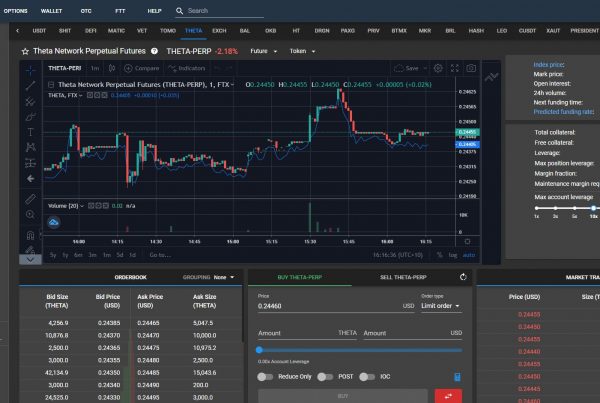Open the OTC menu
The height and width of the screenshot is (403, 600).
click(86, 11)
